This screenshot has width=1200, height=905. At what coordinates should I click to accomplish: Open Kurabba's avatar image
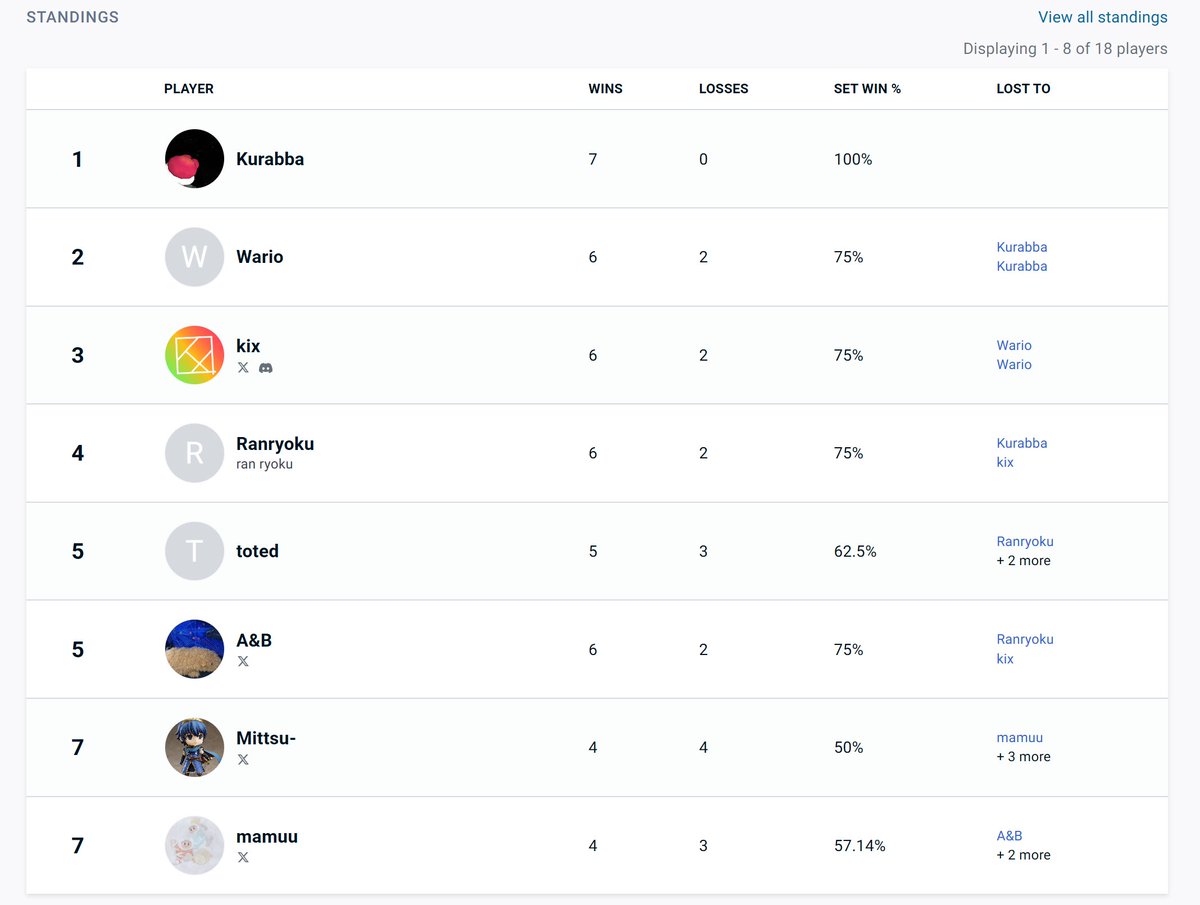point(194,159)
